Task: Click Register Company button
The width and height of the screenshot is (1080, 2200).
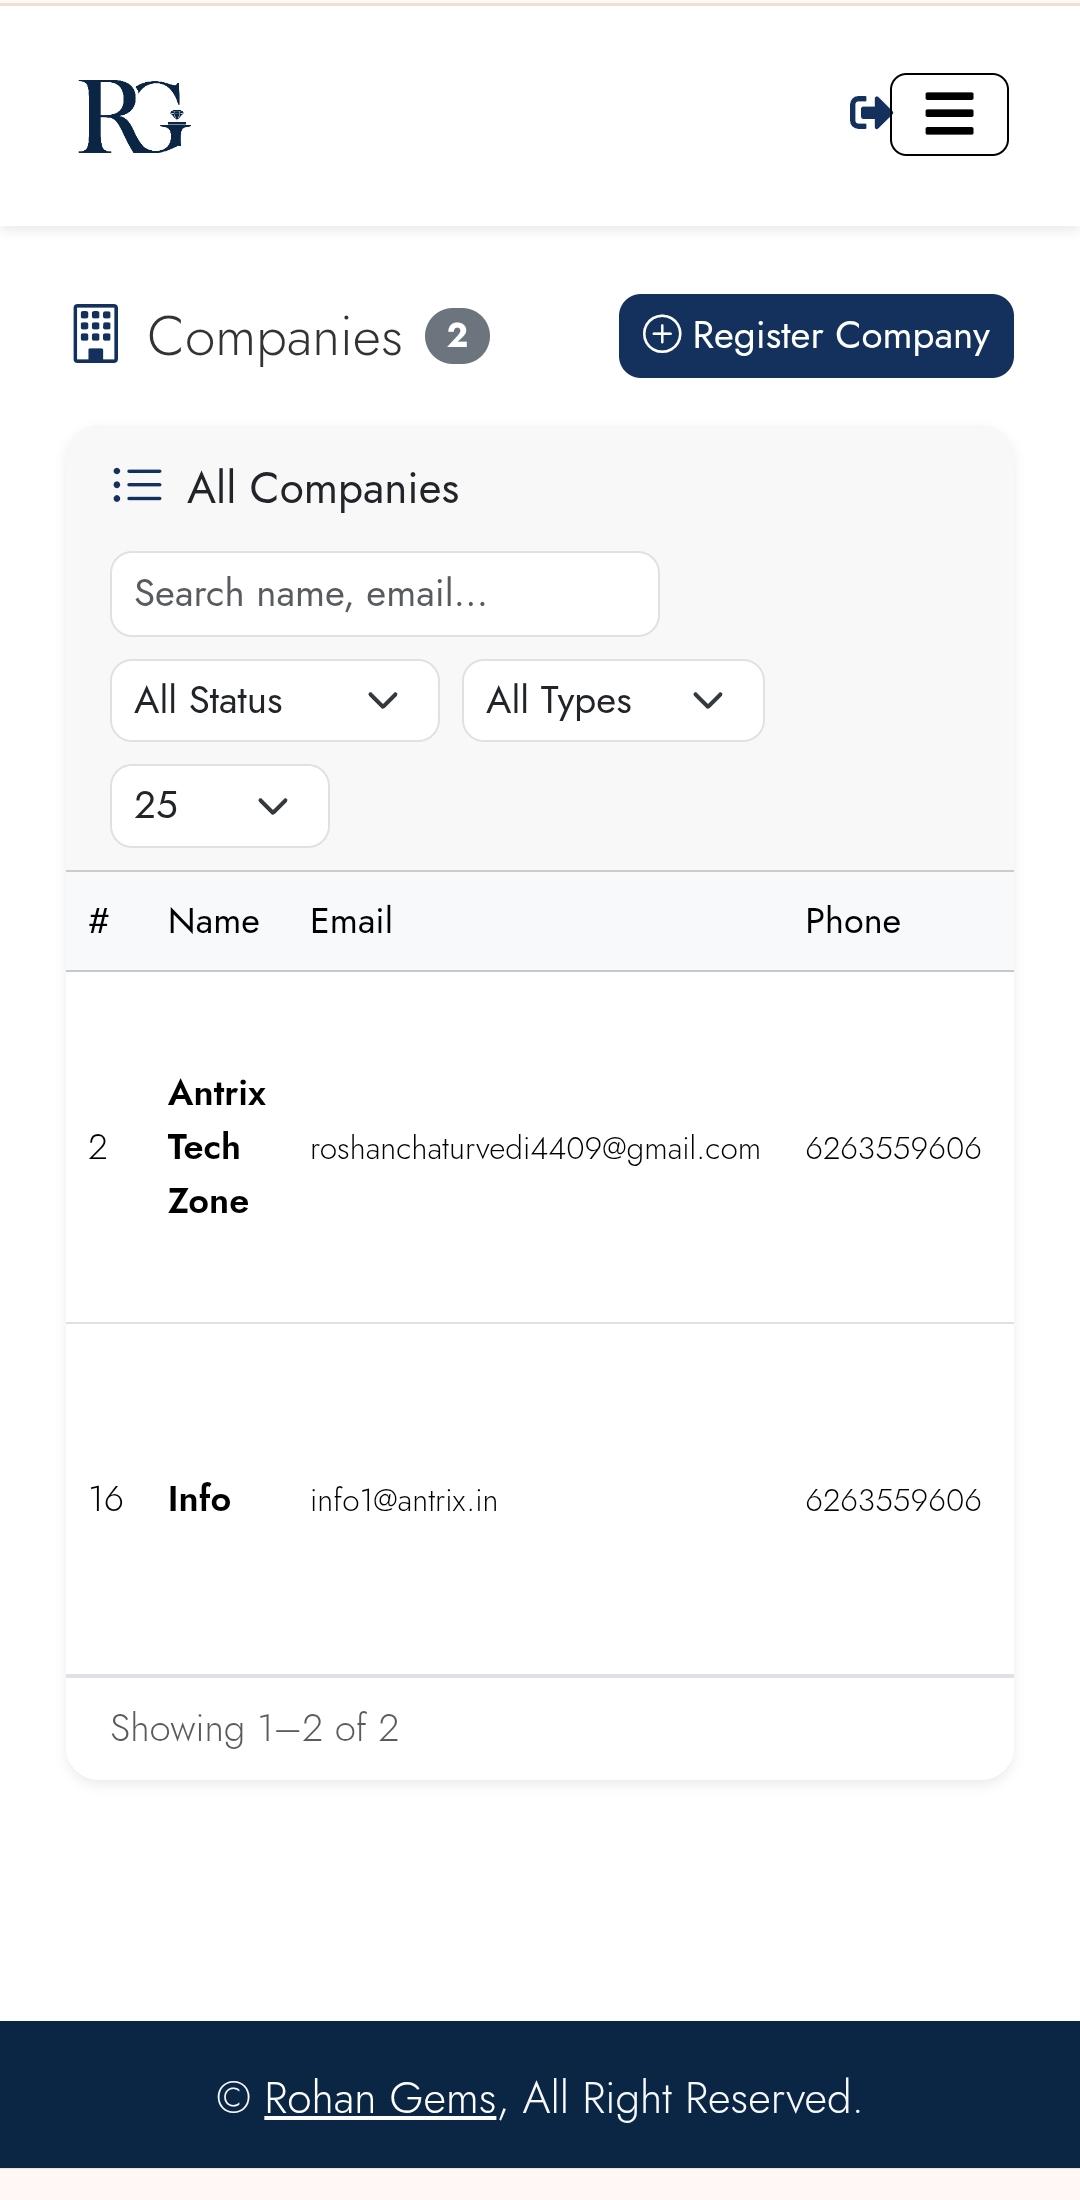Action: (x=816, y=336)
